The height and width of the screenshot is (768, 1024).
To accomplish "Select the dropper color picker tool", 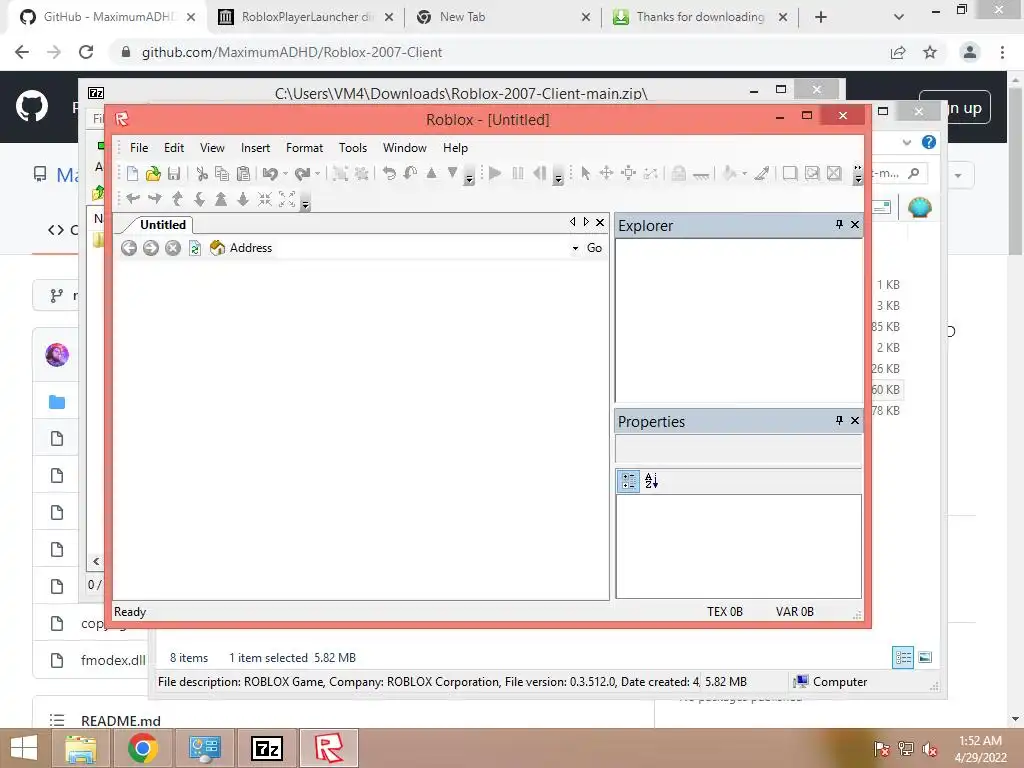I will (761, 173).
